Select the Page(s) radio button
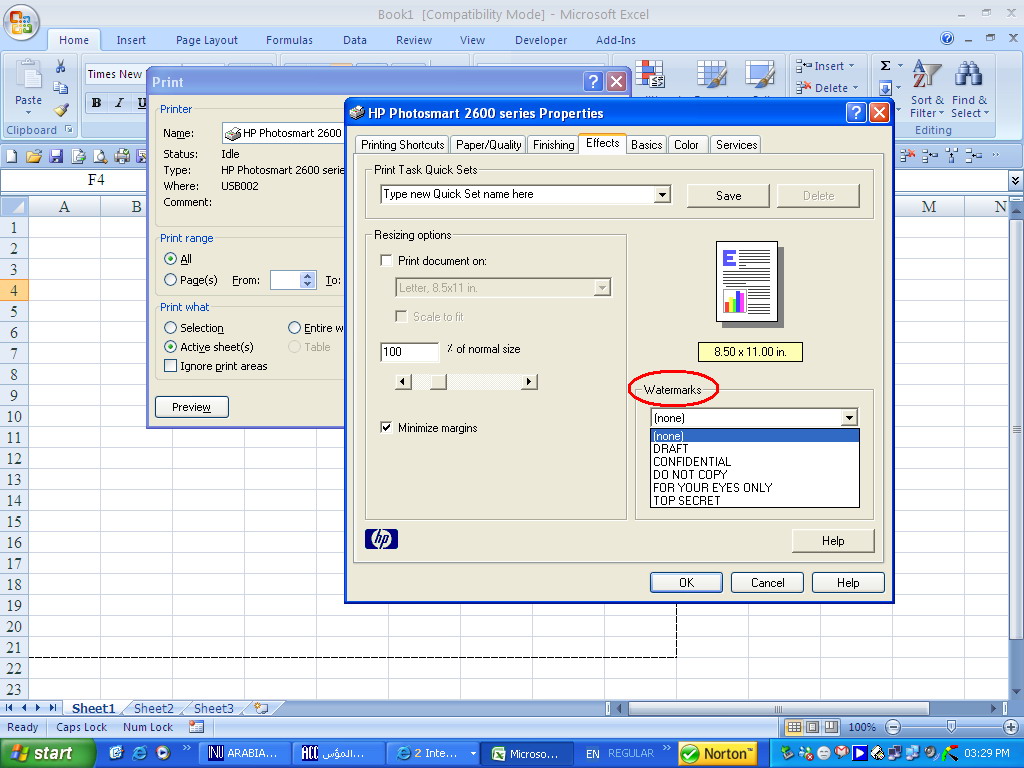 tap(170, 280)
